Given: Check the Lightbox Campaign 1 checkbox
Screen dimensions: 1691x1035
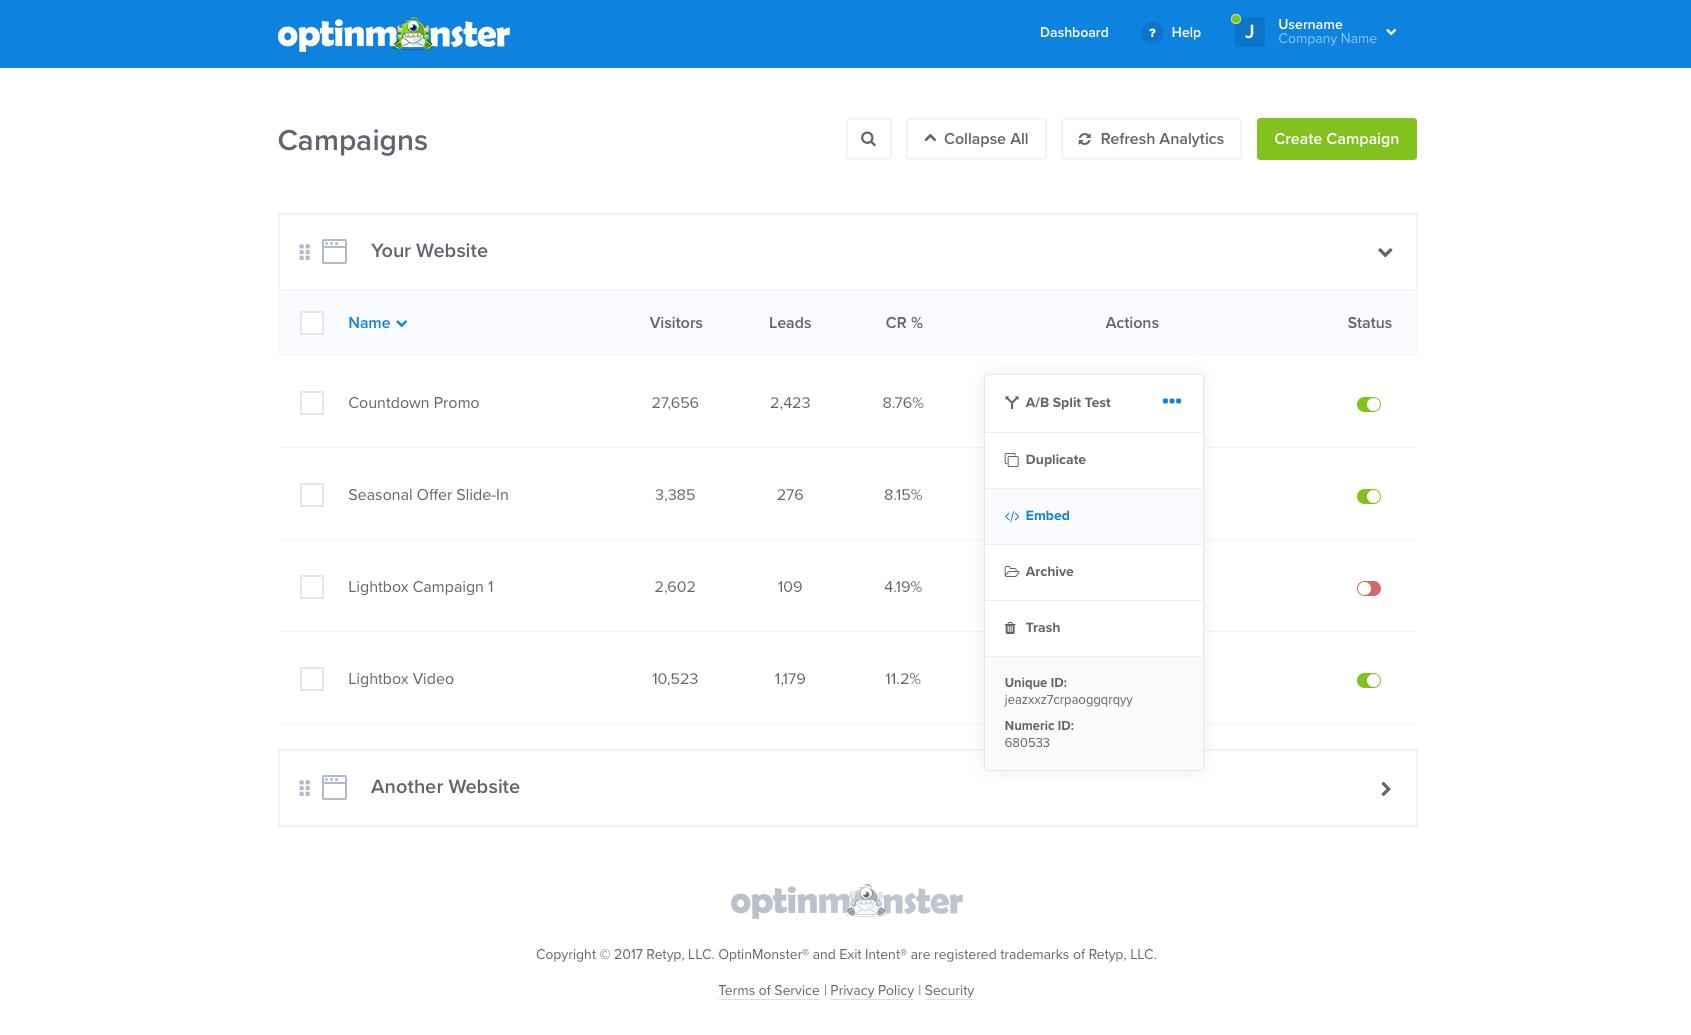Looking at the screenshot, I should [x=312, y=587].
